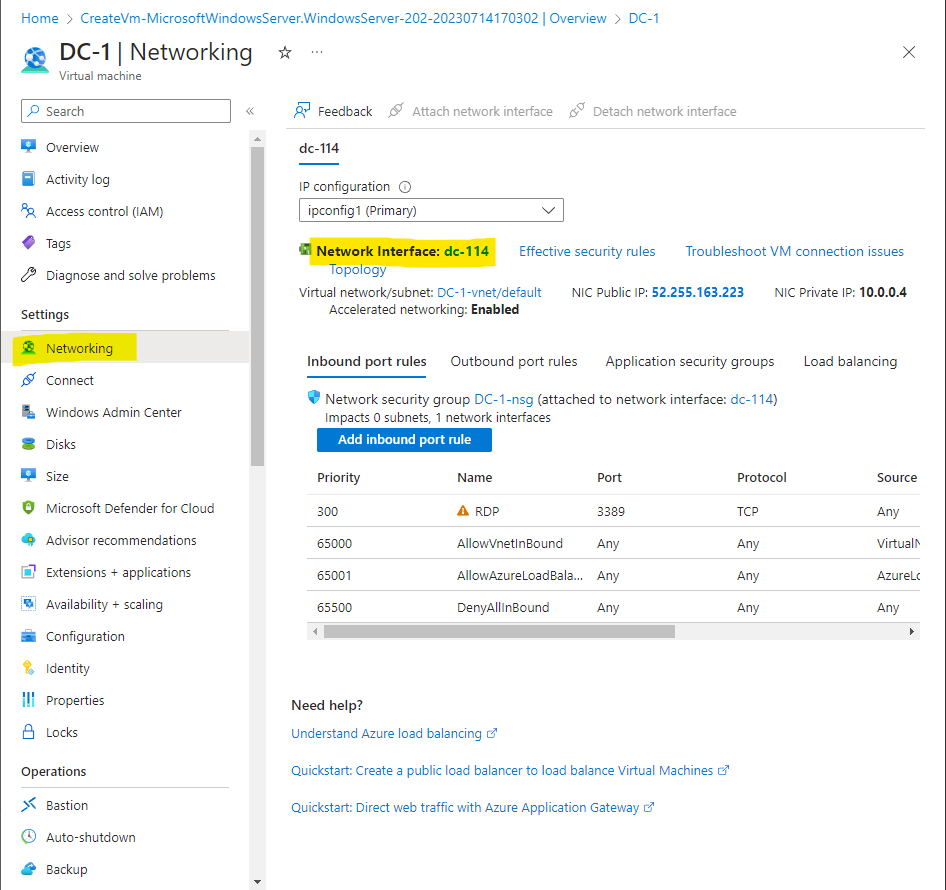Click the Locks padlock icon
This screenshot has width=946, height=890.
tap(28, 731)
